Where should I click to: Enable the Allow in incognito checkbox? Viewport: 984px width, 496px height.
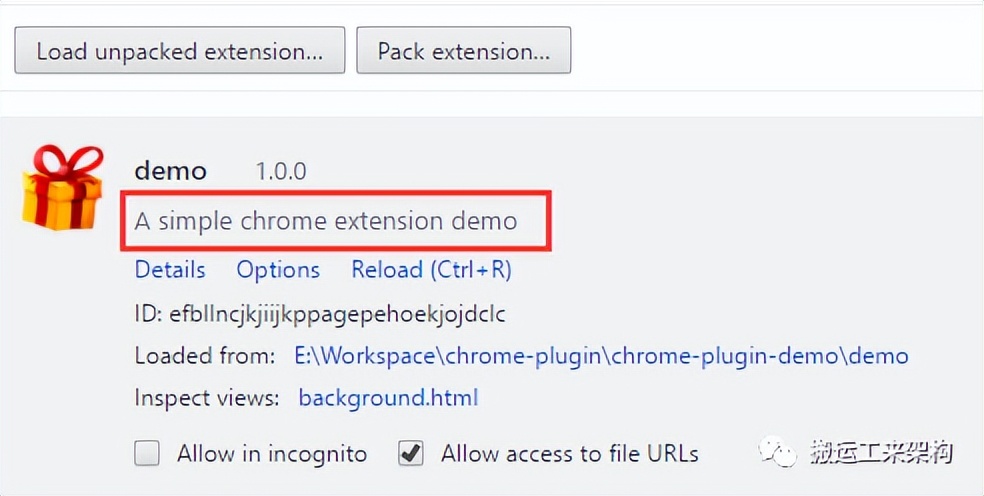(147, 454)
